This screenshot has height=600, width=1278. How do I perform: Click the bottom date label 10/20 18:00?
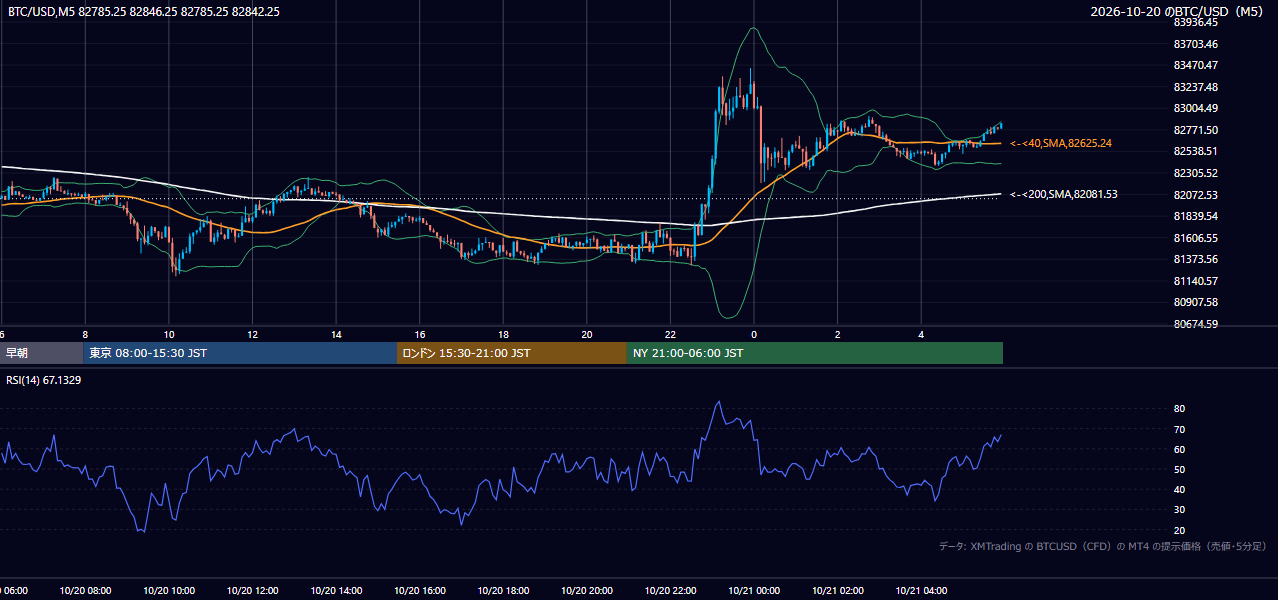point(504,591)
